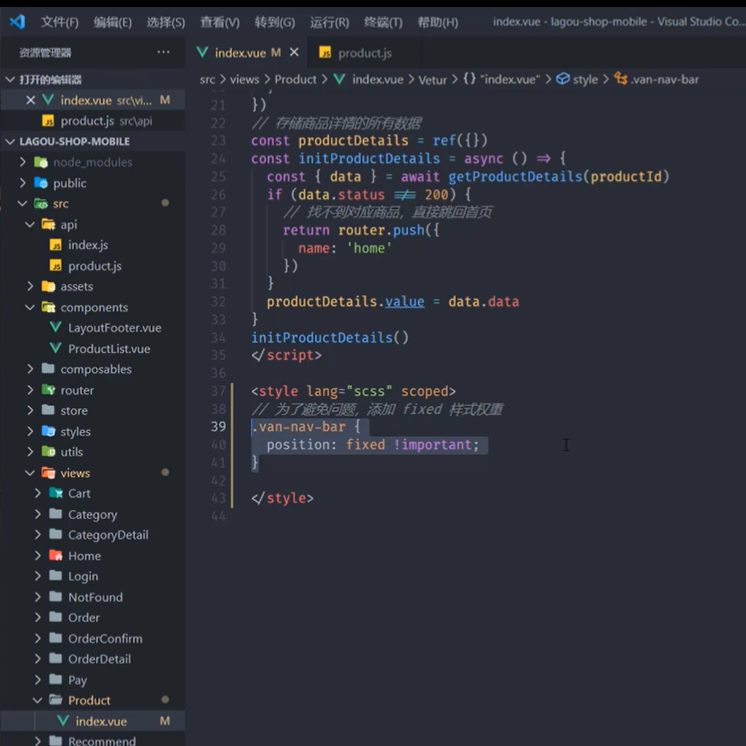The height and width of the screenshot is (746, 746).
Task: Expand the router folder
Action: (x=93, y=390)
